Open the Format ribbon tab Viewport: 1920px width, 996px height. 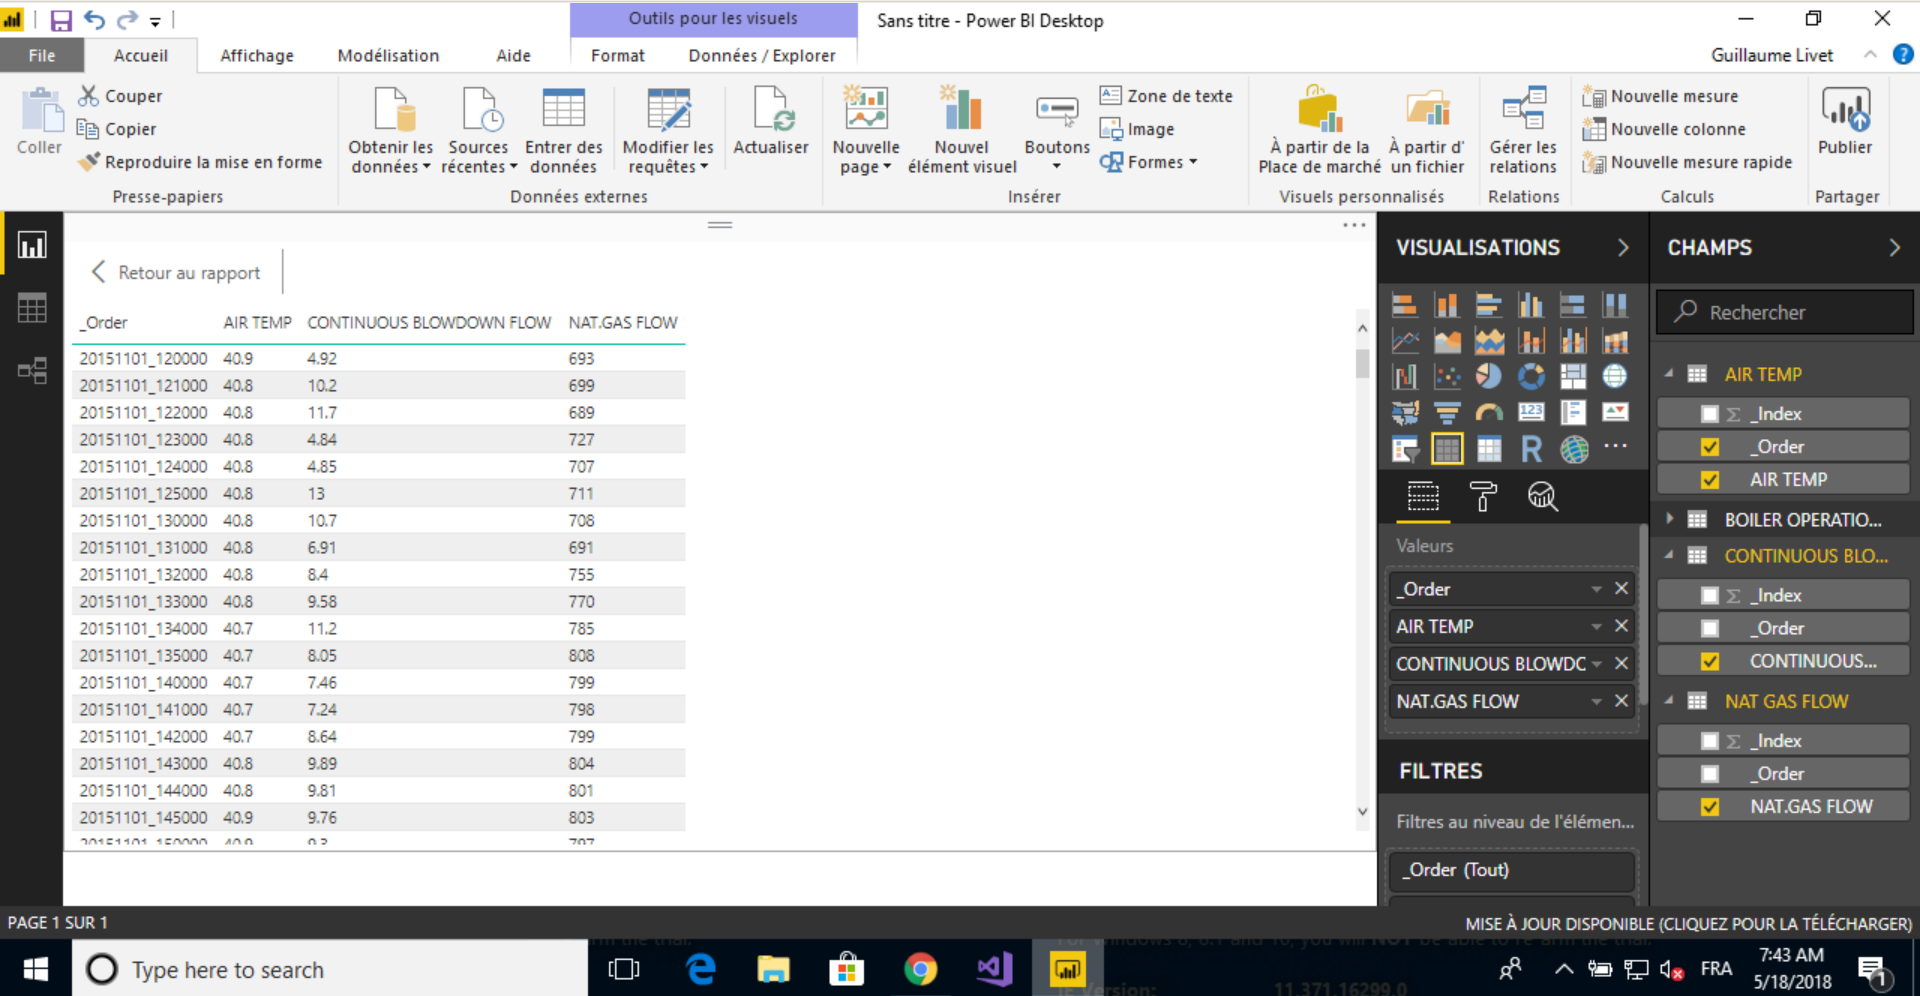point(617,56)
